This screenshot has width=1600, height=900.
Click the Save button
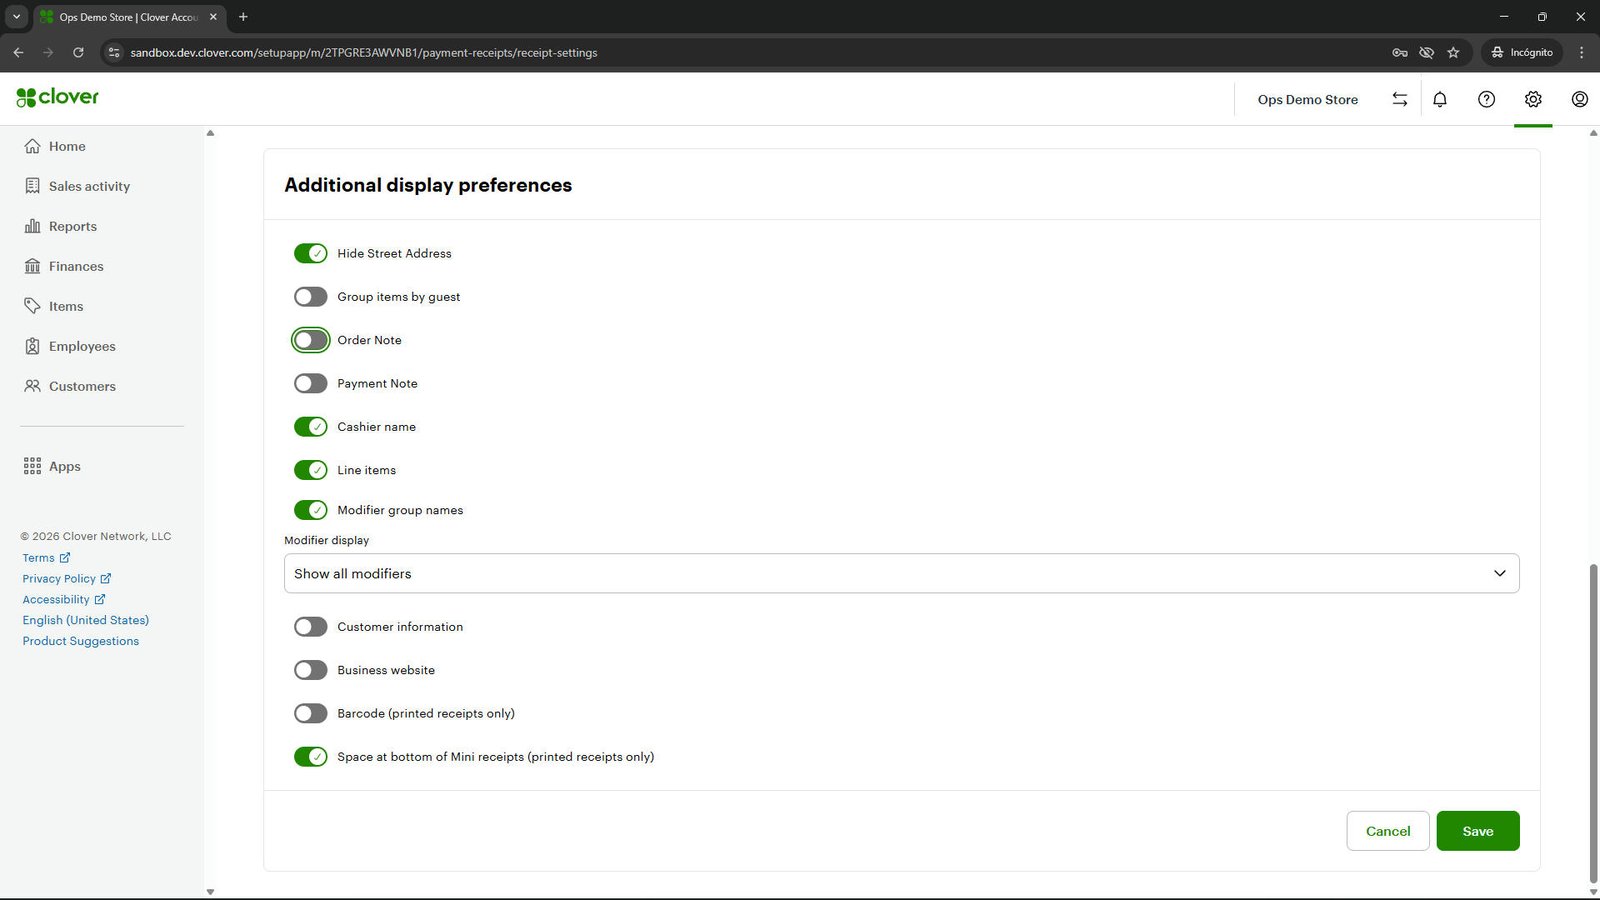point(1478,831)
